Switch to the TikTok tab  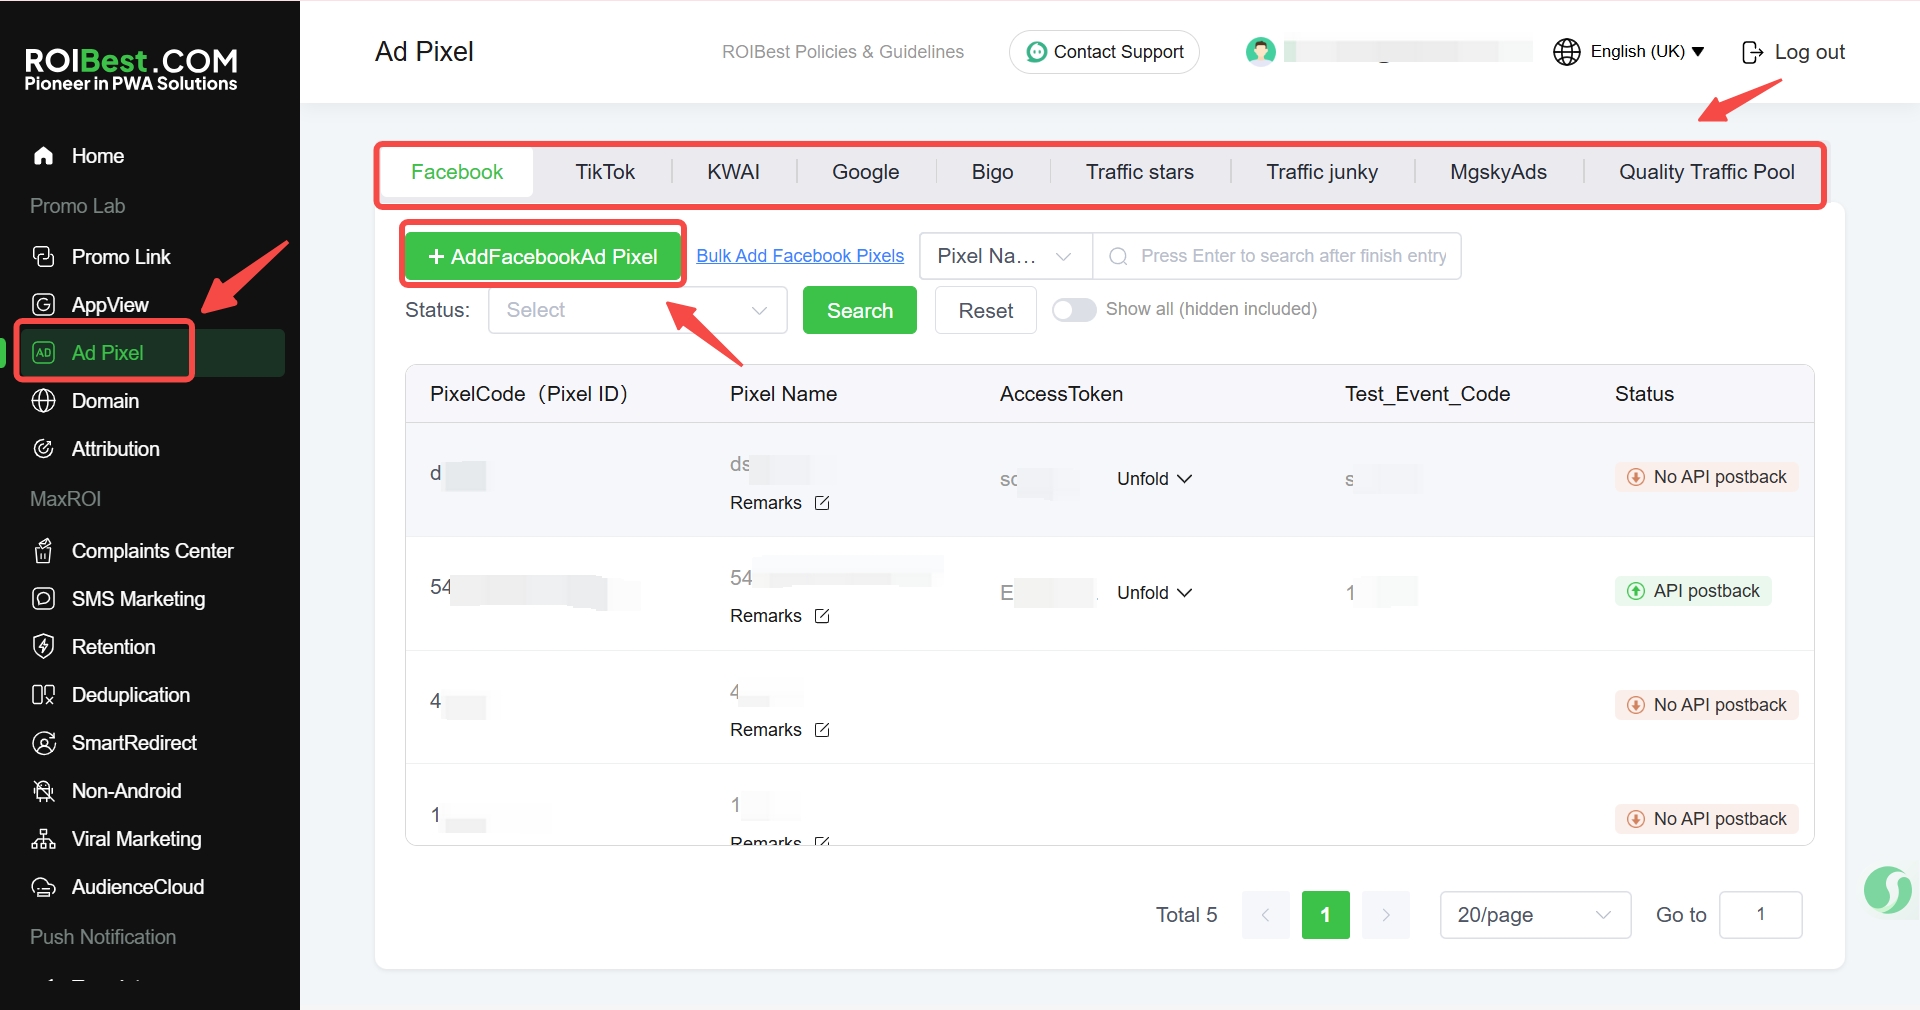pos(605,172)
